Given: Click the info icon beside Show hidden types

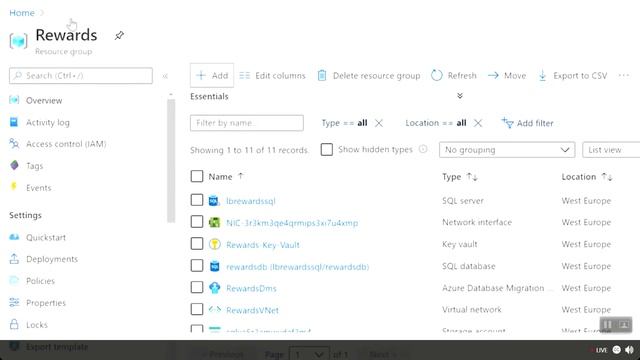Looking at the screenshot, I should (423, 149).
